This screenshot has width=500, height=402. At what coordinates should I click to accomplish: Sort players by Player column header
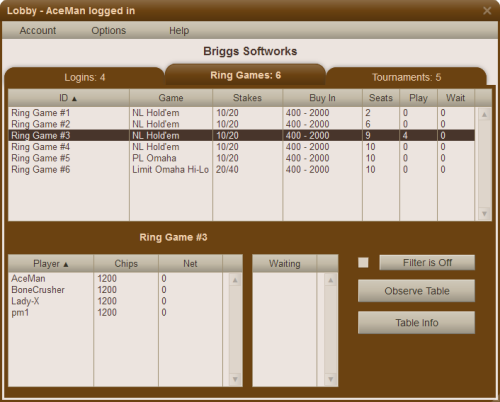(x=51, y=264)
